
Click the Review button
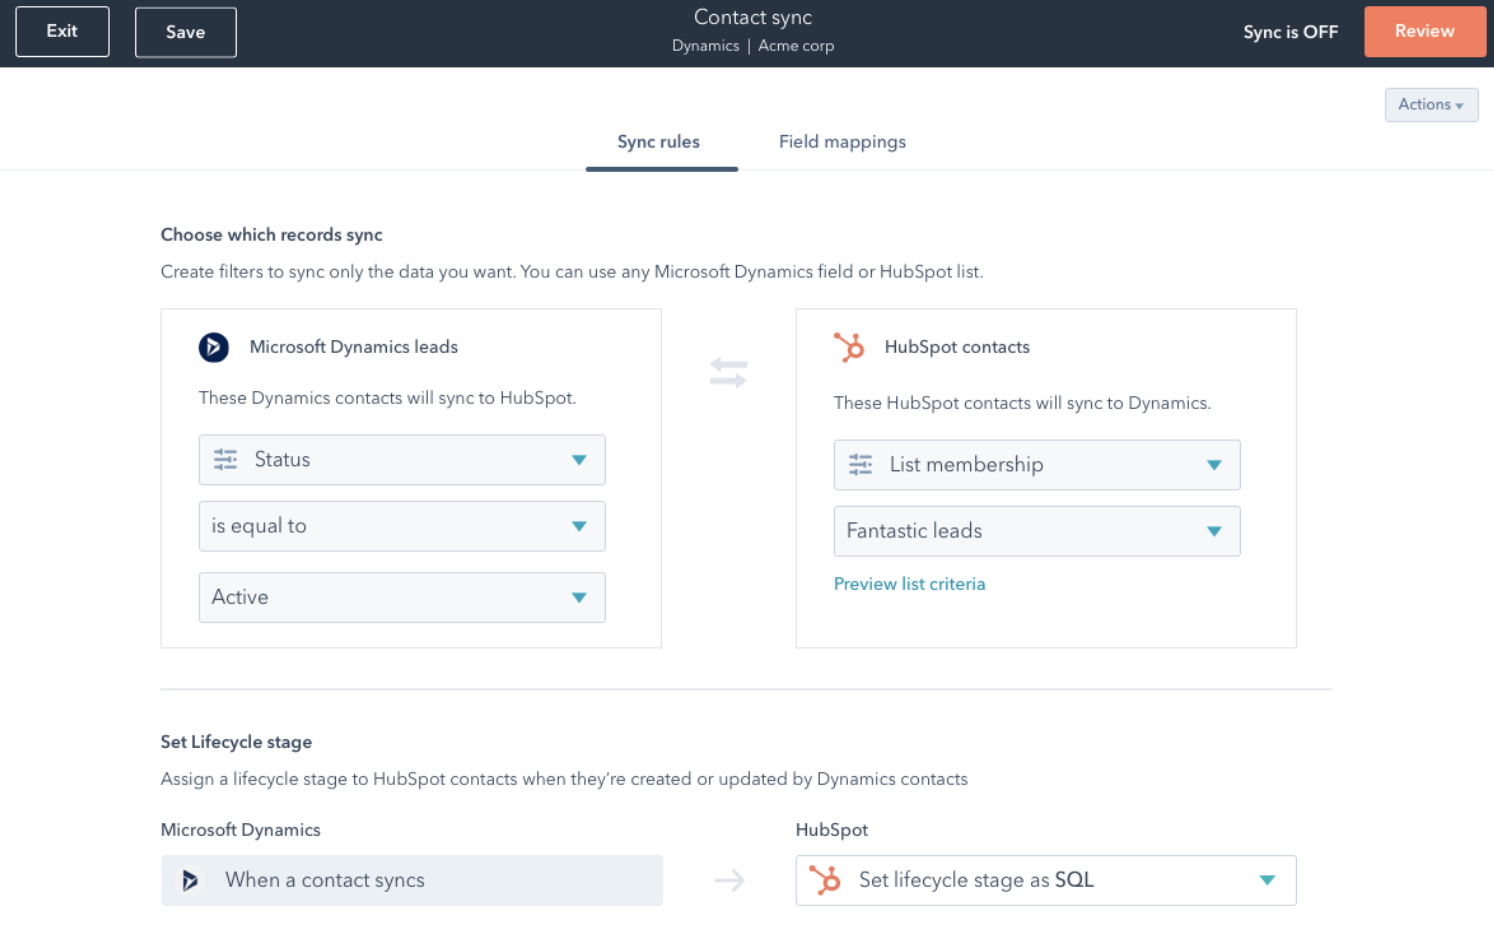tap(1424, 31)
